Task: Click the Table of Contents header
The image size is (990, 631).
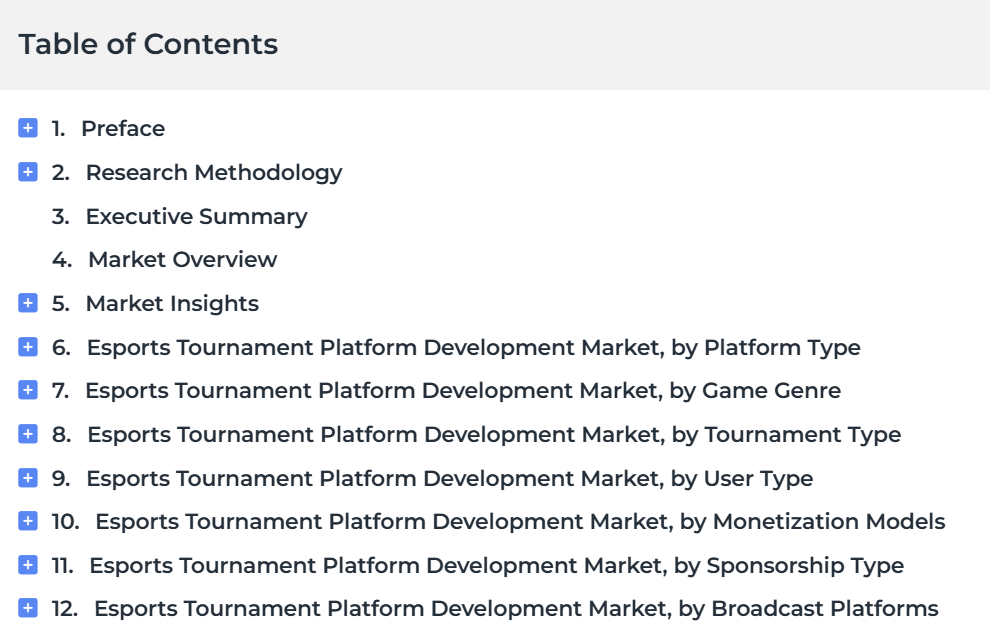Action: coord(148,44)
